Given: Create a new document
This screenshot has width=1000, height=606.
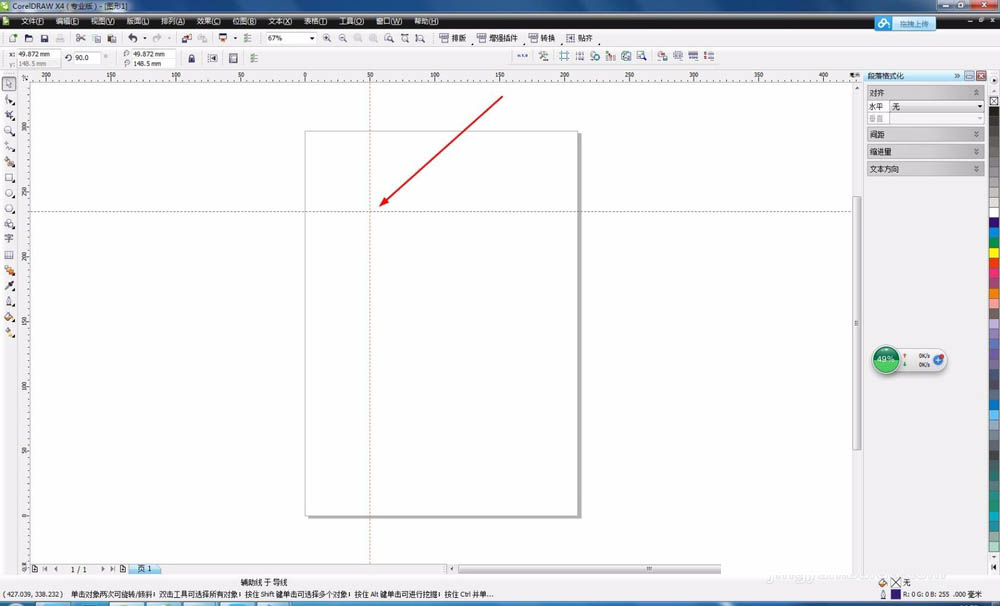Looking at the screenshot, I should click(13, 38).
